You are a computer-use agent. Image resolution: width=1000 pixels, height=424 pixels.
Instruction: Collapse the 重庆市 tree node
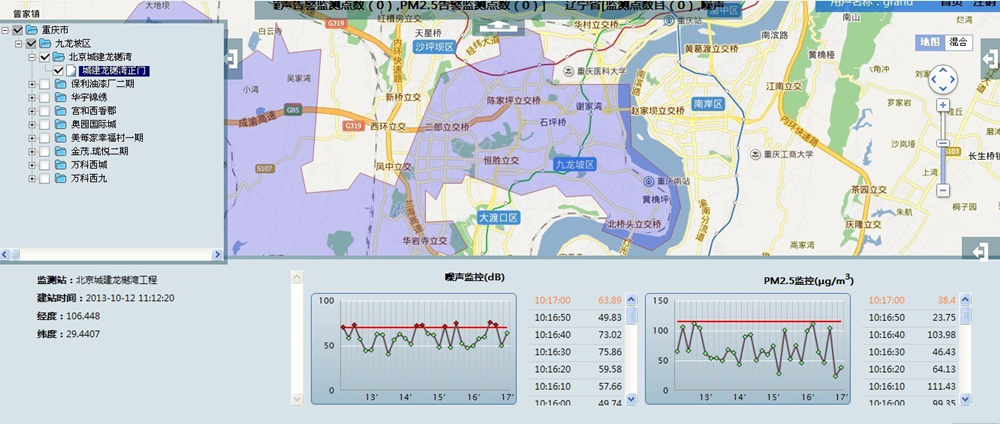(5, 30)
